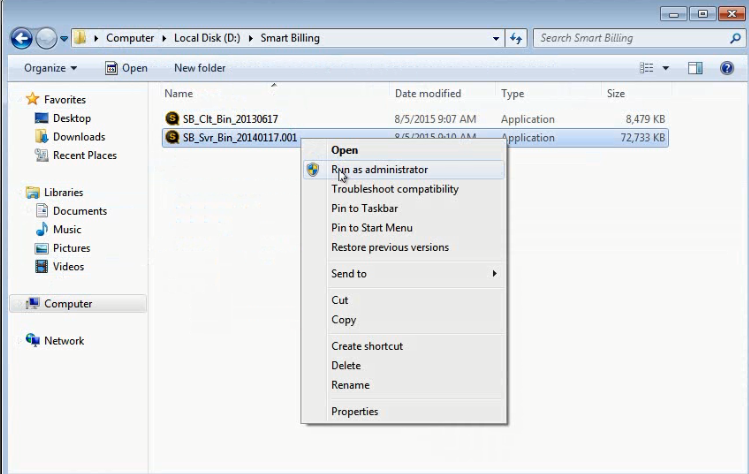Image resolution: width=749 pixels, height=474 pixels.
Task: Click Smart Billing breadcrumb segment
Action: coord(290,38)
